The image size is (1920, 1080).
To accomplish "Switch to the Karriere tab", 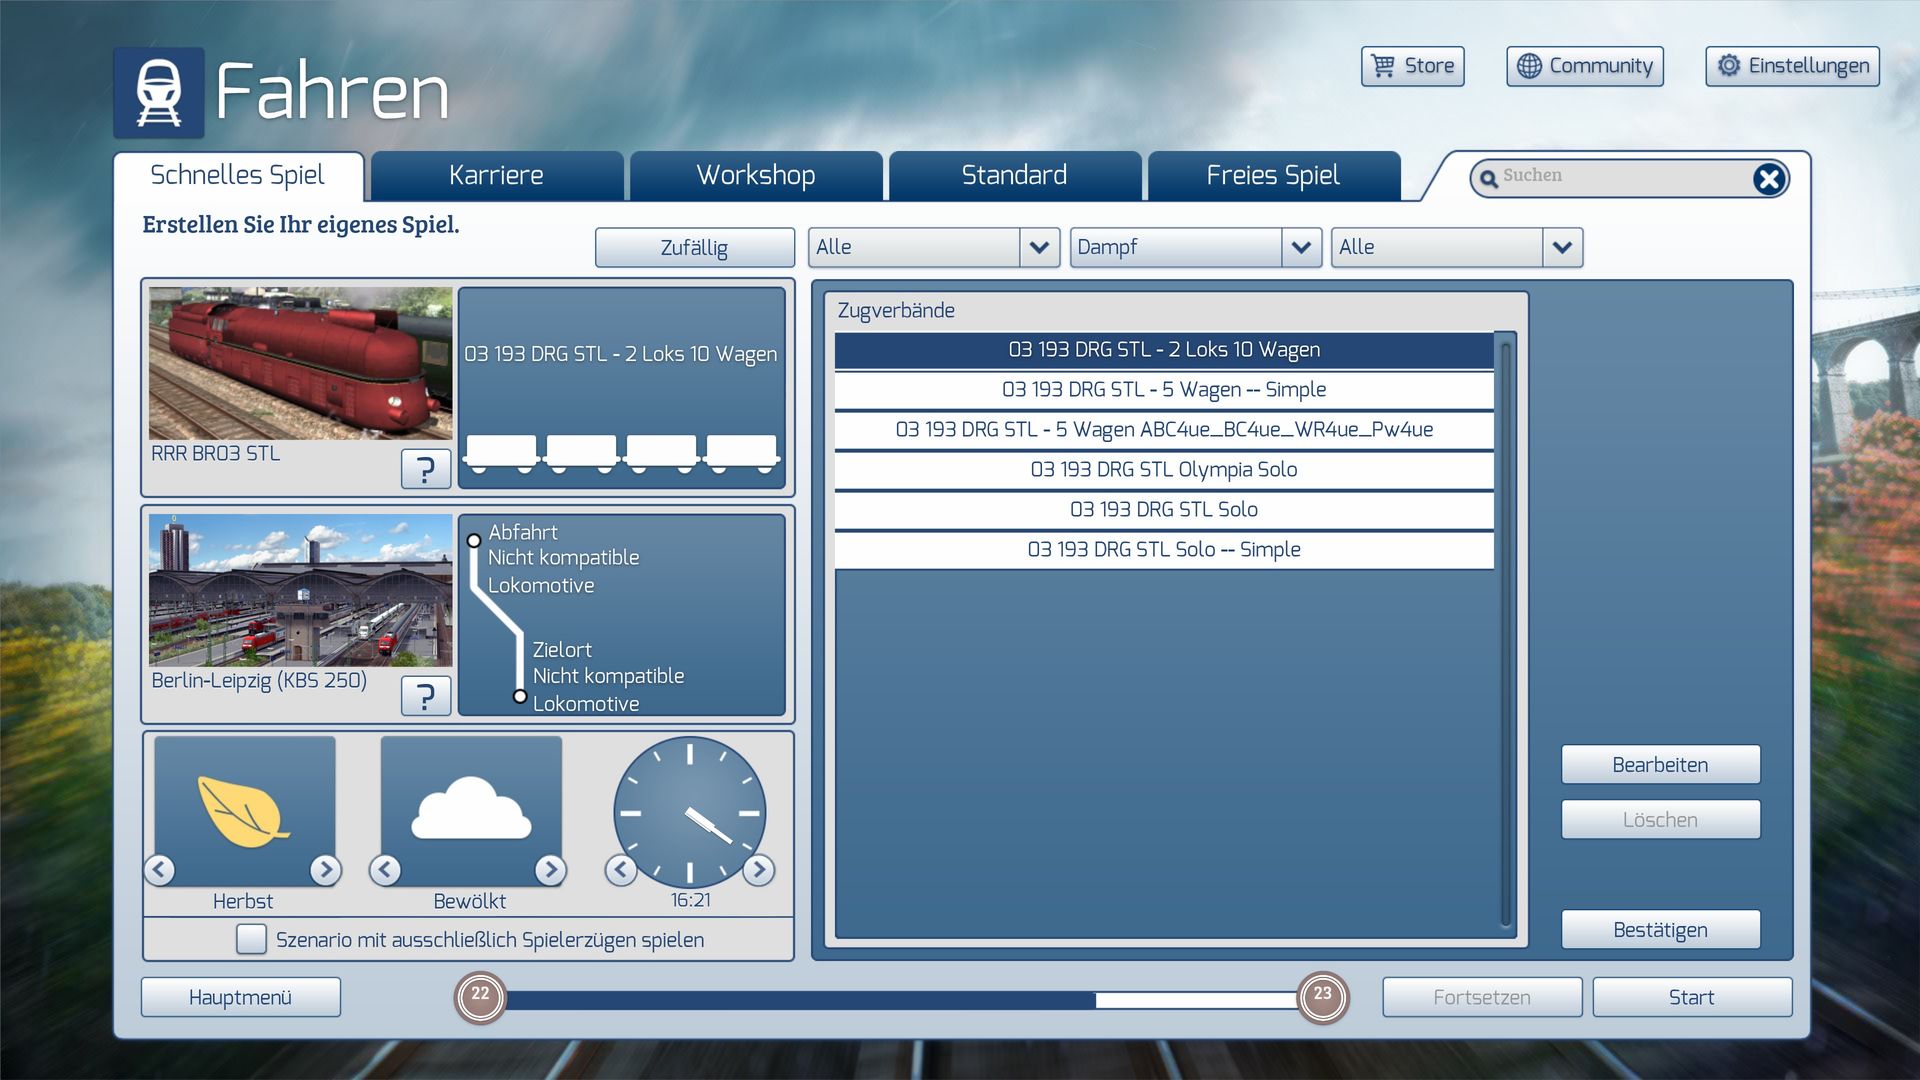I will pos(496,176).
